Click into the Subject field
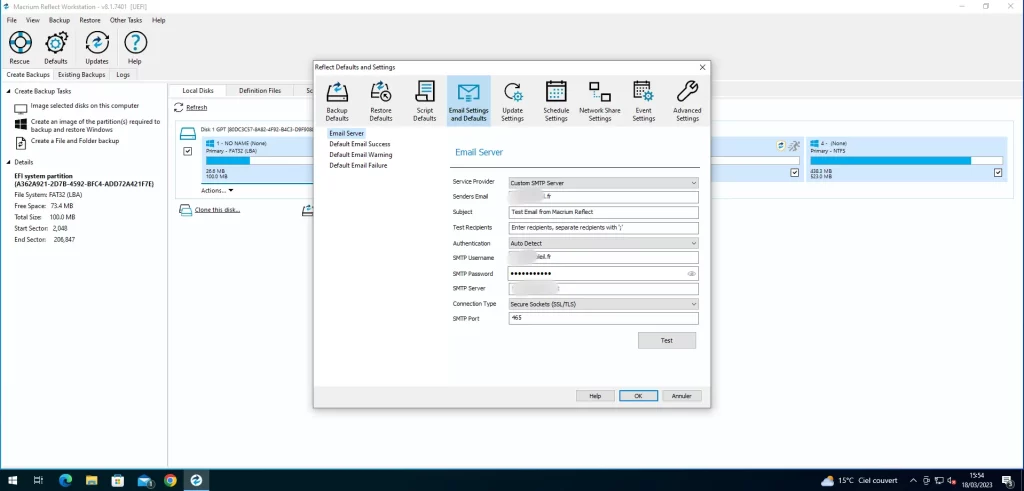This screenshot has width=1024, height=491. 603,212
